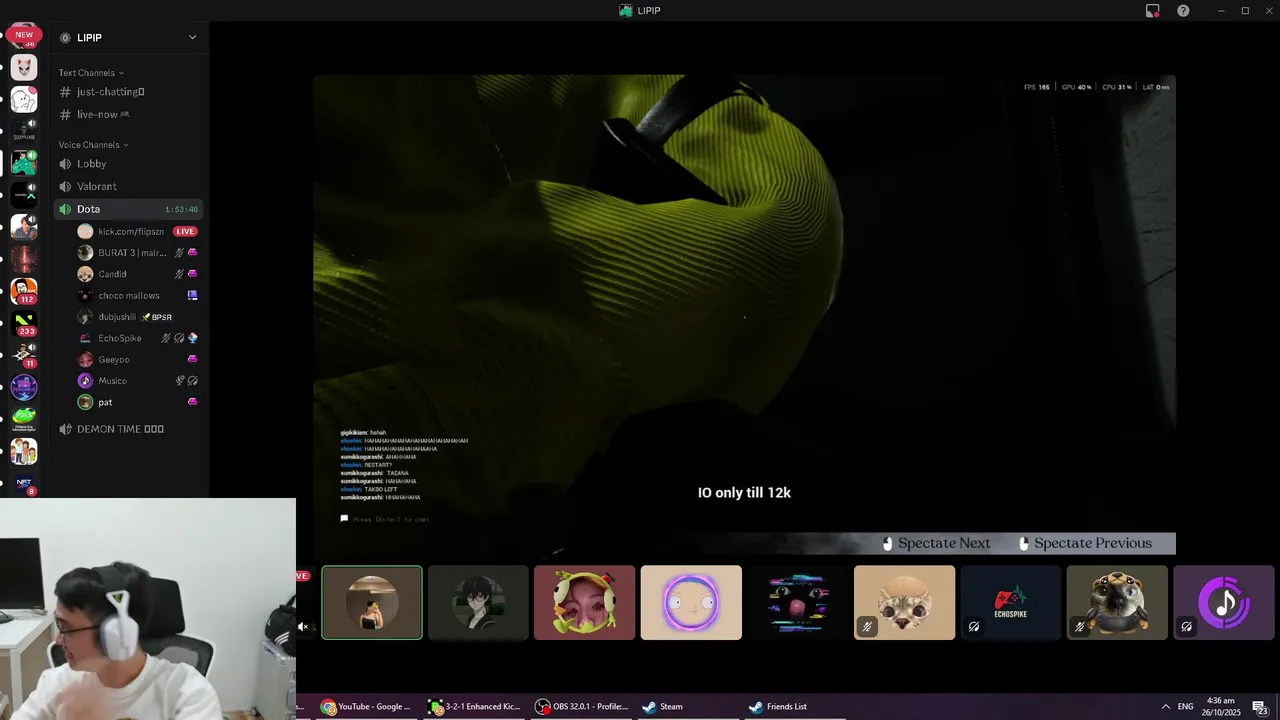Select the purple music note tile
The height and width of the screenshot is (720, 1280).
1224,603
